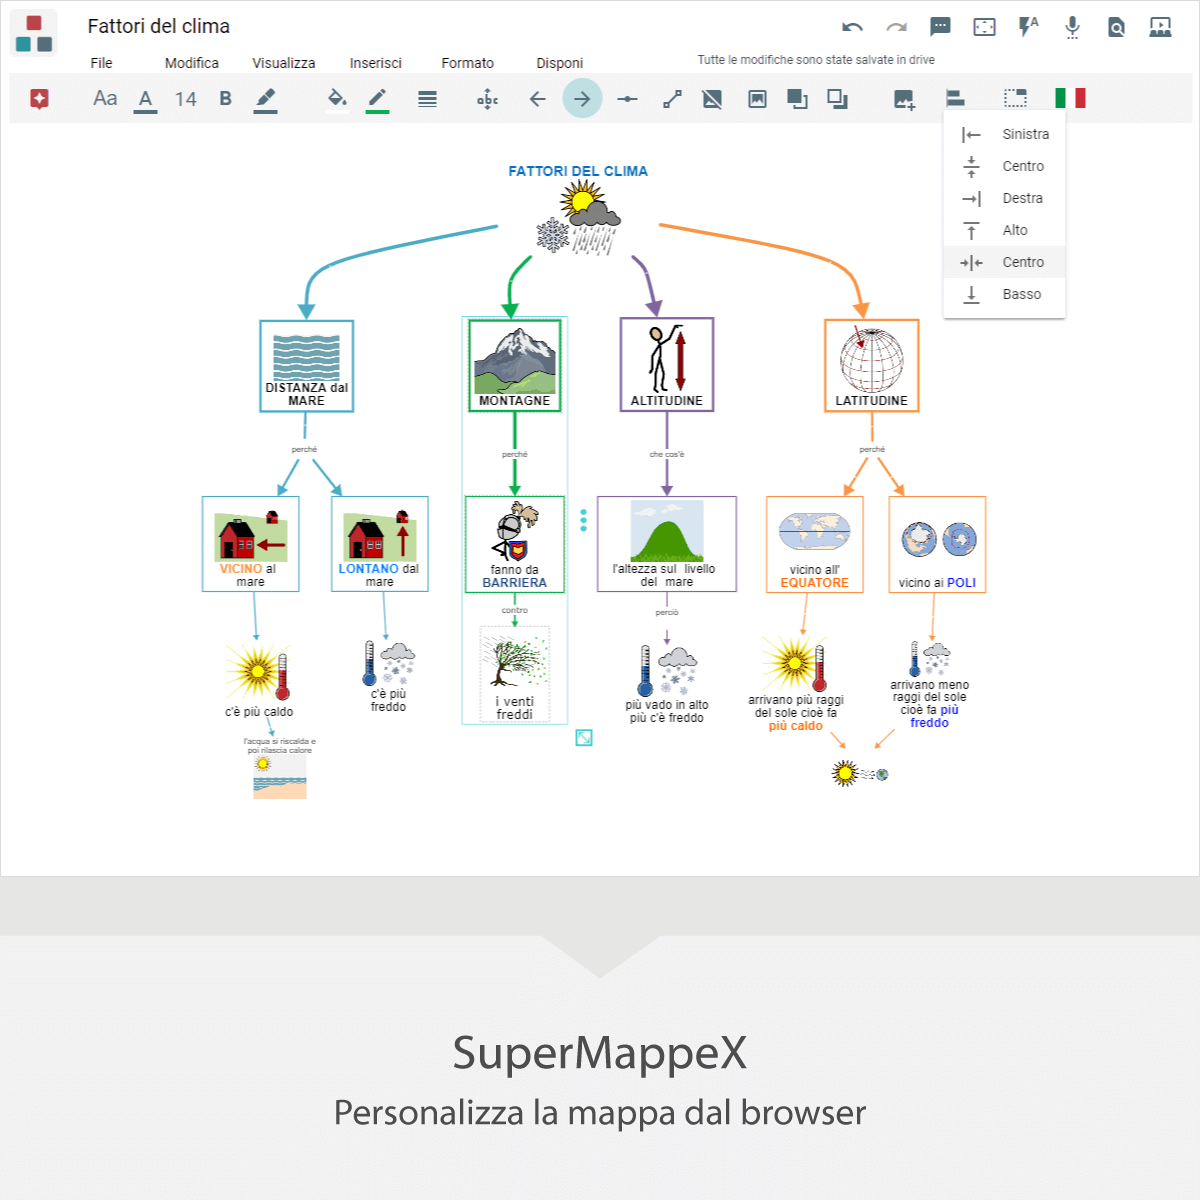Select the DISTANZA dal MARE node
Screen dimensions: 1200x1200
click(307, 366)
